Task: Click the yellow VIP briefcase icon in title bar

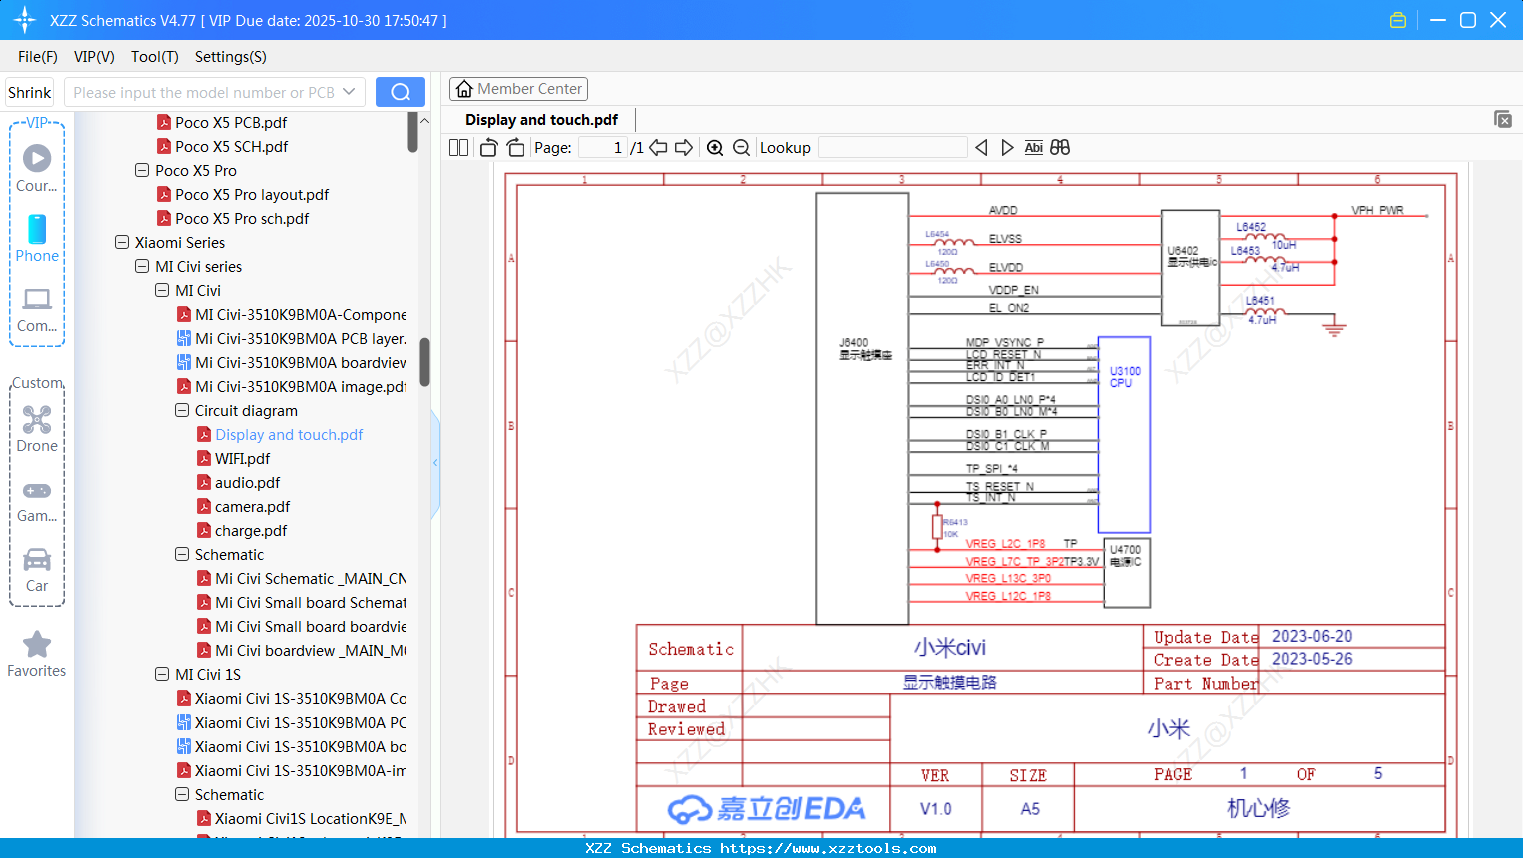Action: (1398, 20)
